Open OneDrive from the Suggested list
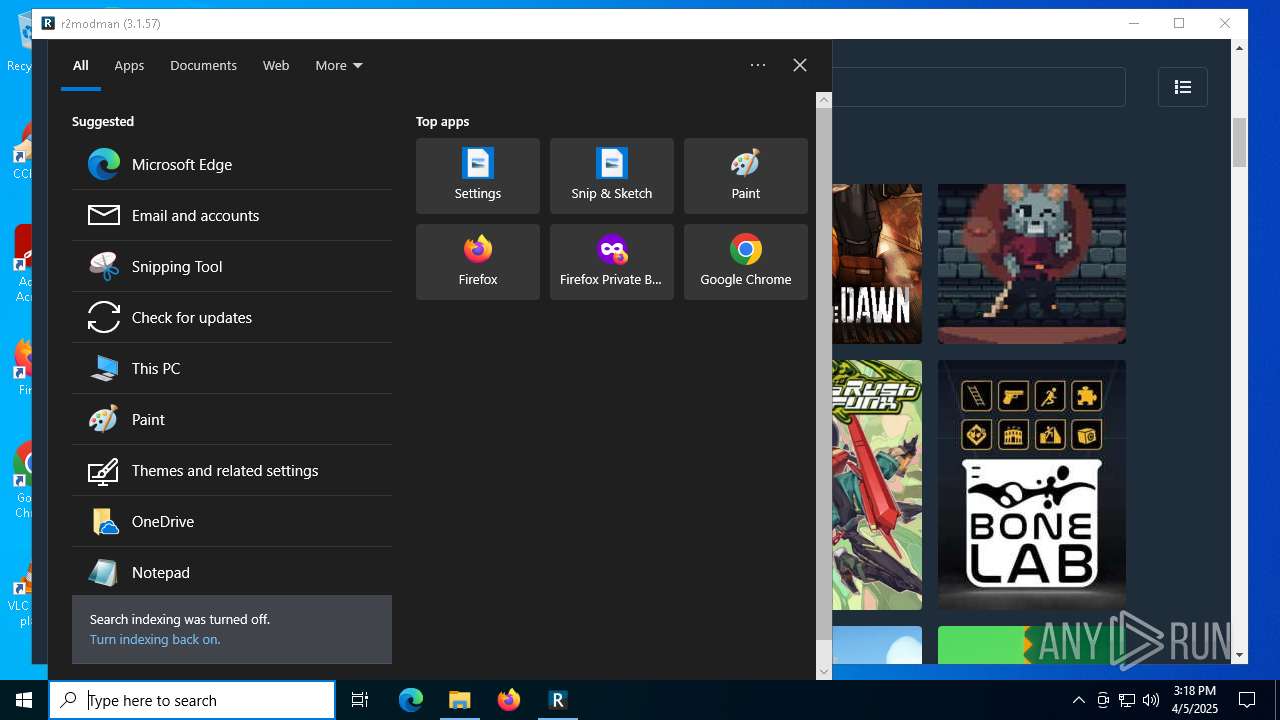 click(232, 521)
